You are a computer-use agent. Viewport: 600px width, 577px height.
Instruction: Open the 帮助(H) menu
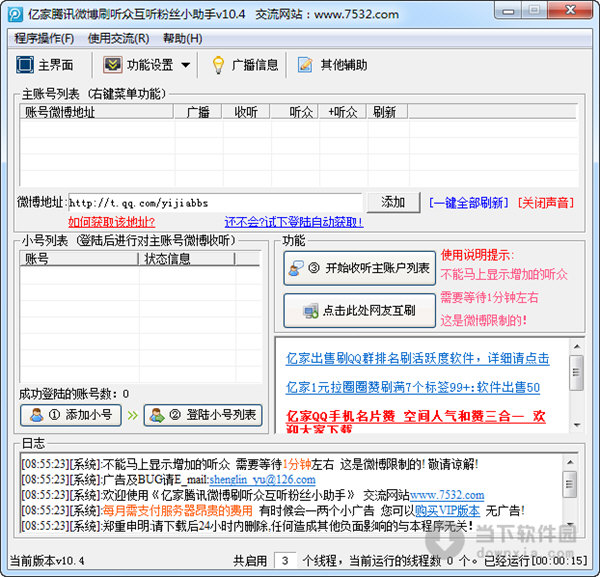pos(183,38)
